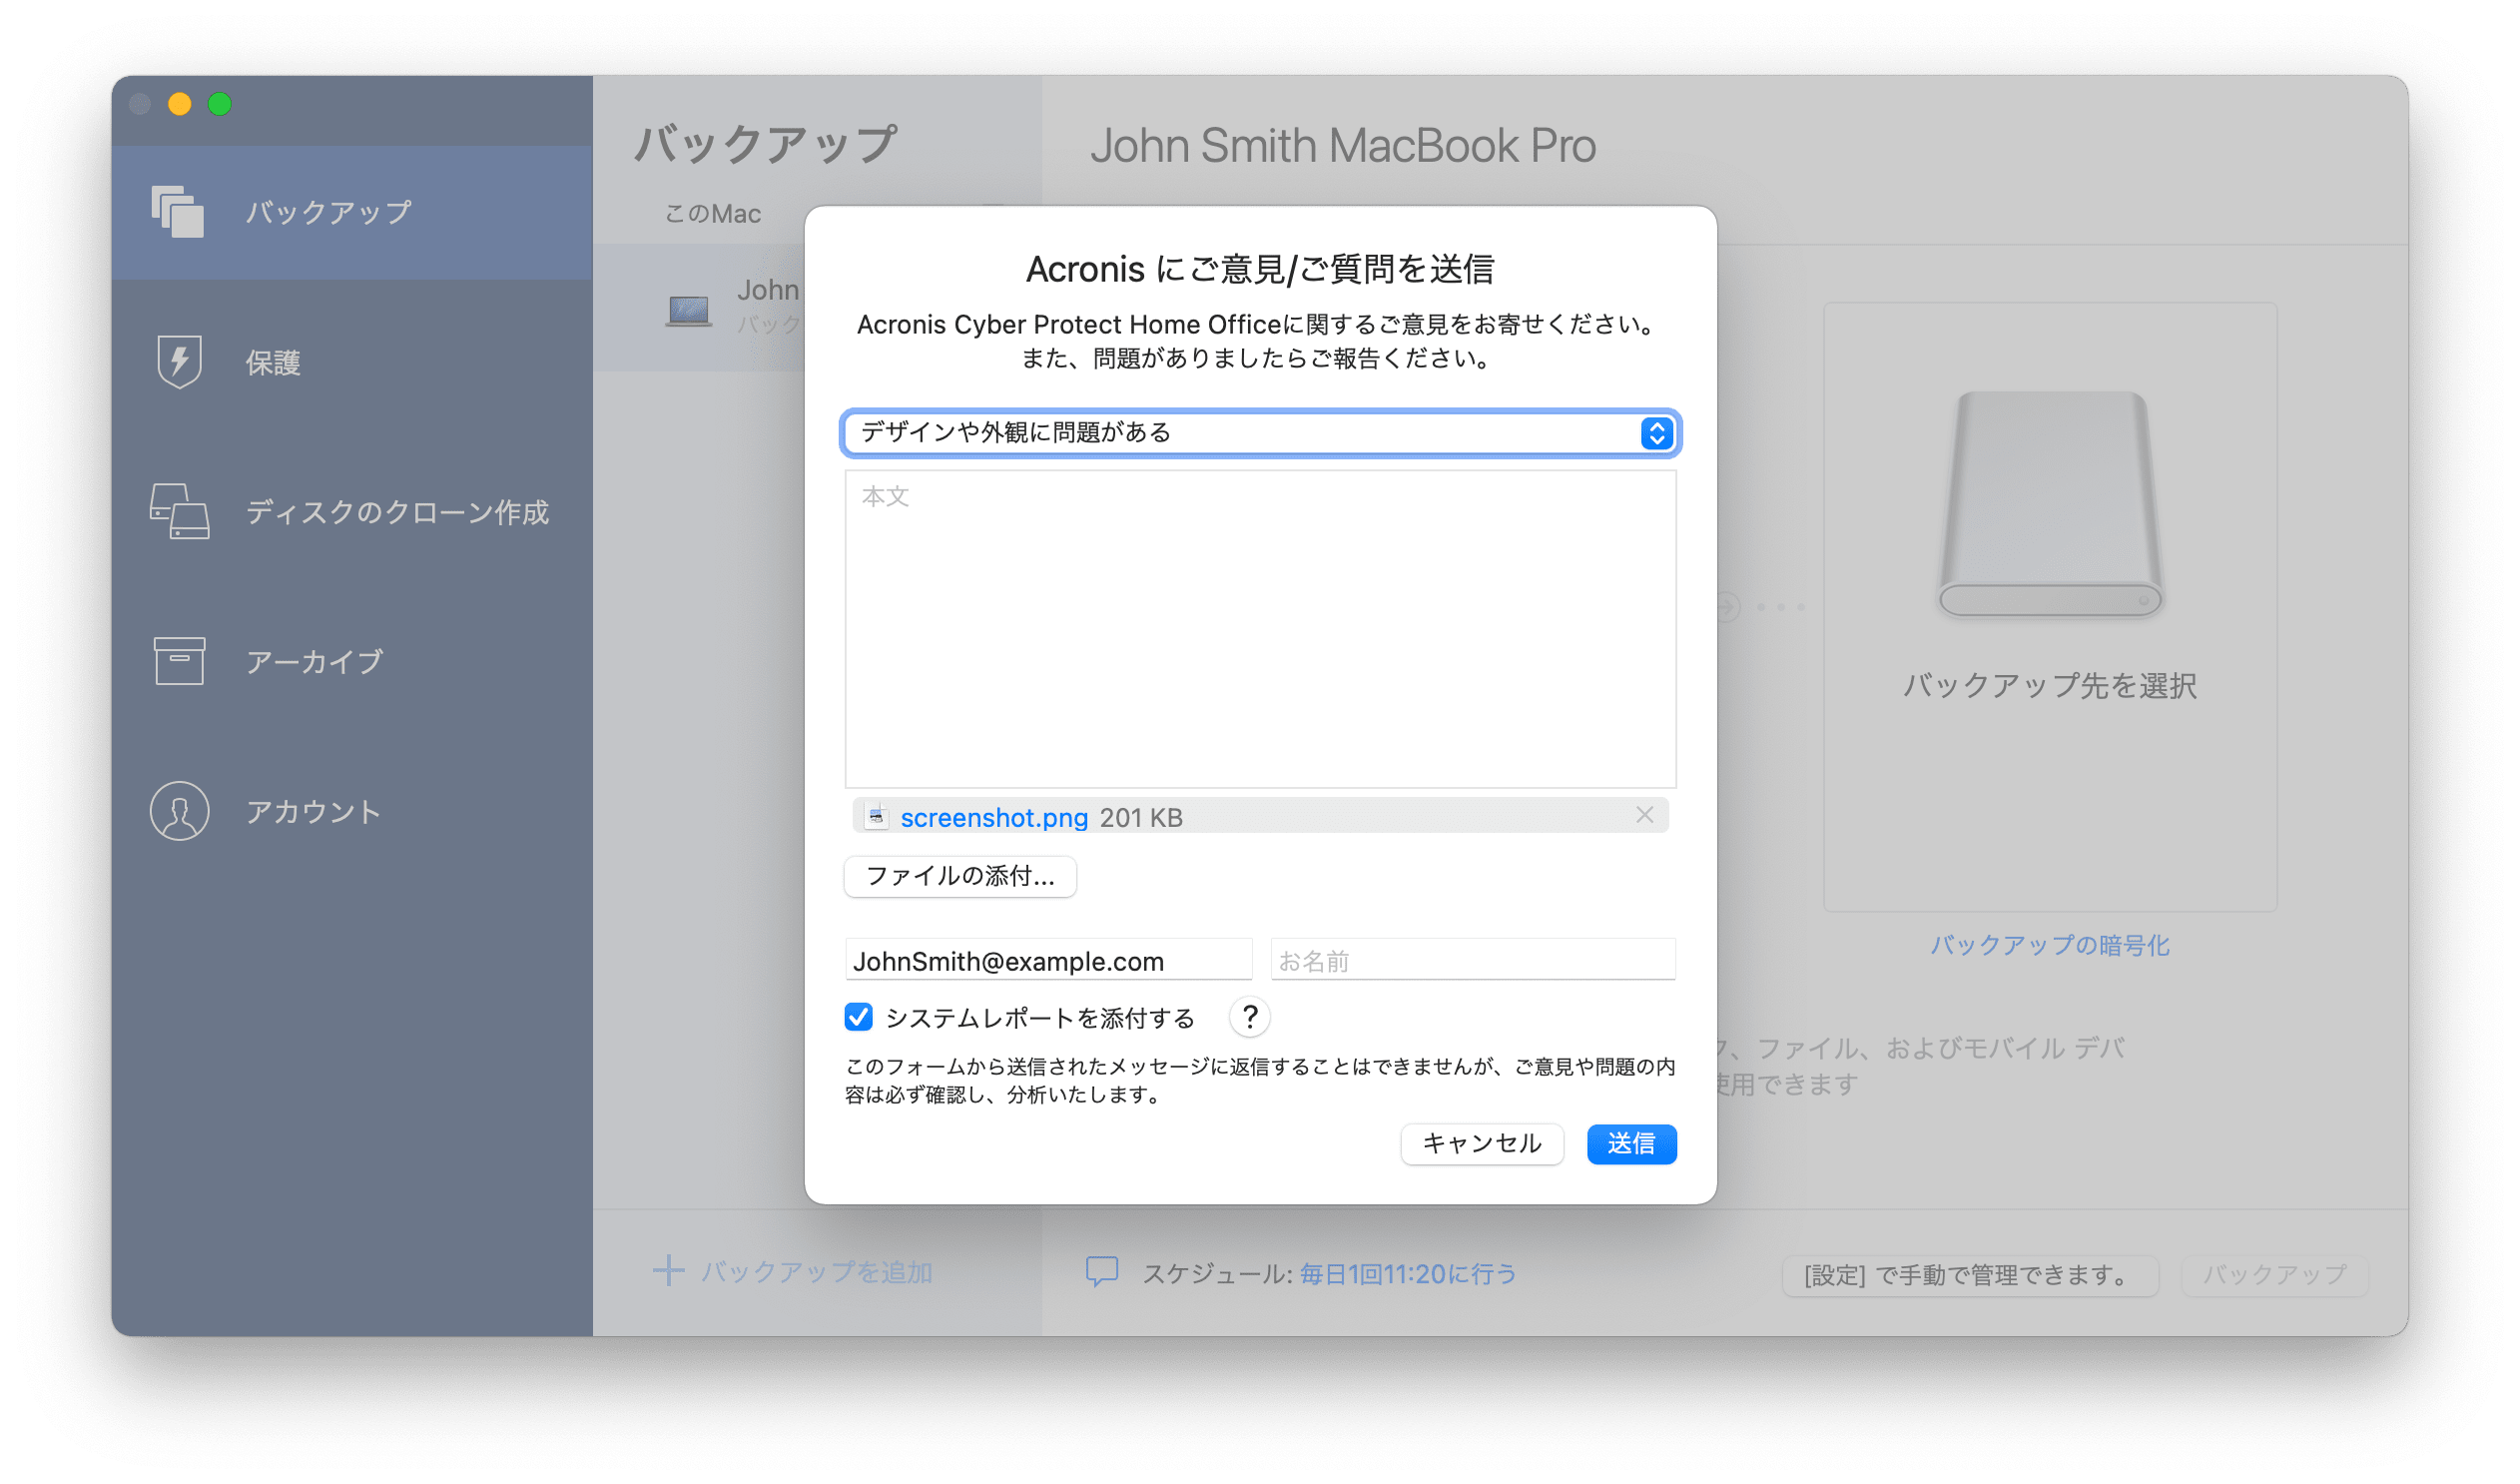Click バックアップを追加 at the bottom
2520x1484 pixels.
tap(816, 1272)
